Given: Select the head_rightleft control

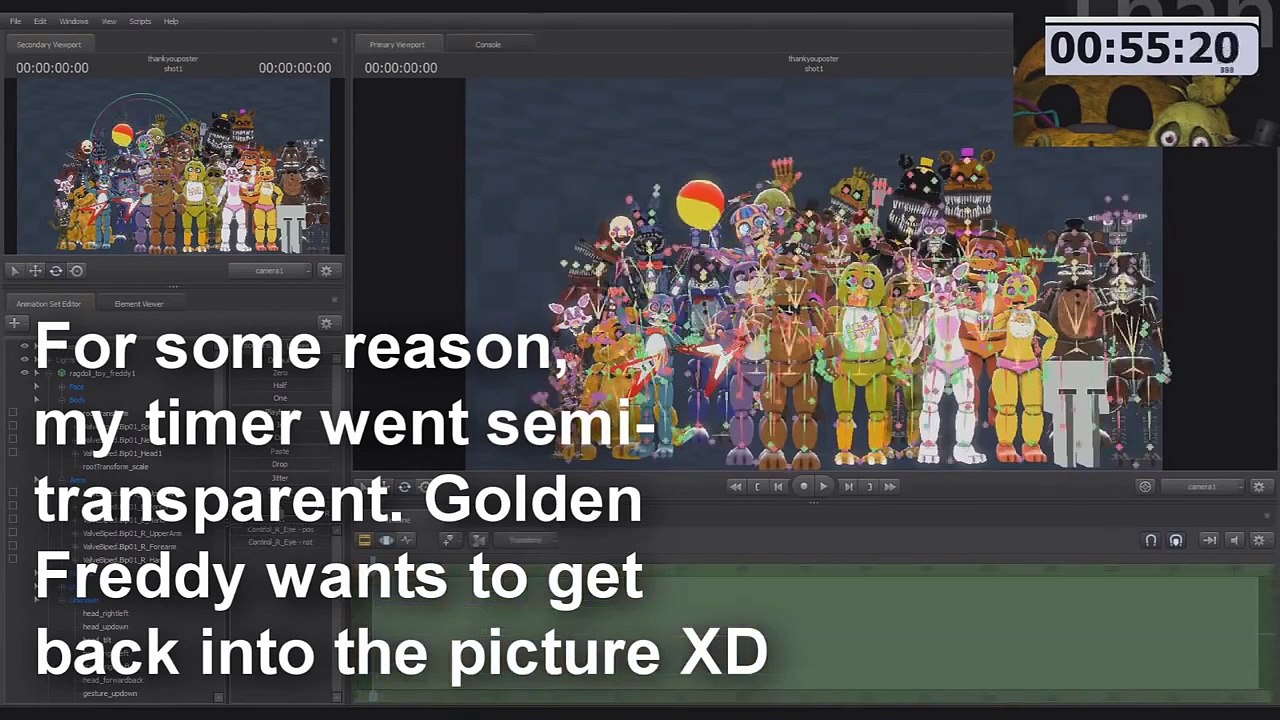Looking at the screenshot, I should click(x=105, y=613).
